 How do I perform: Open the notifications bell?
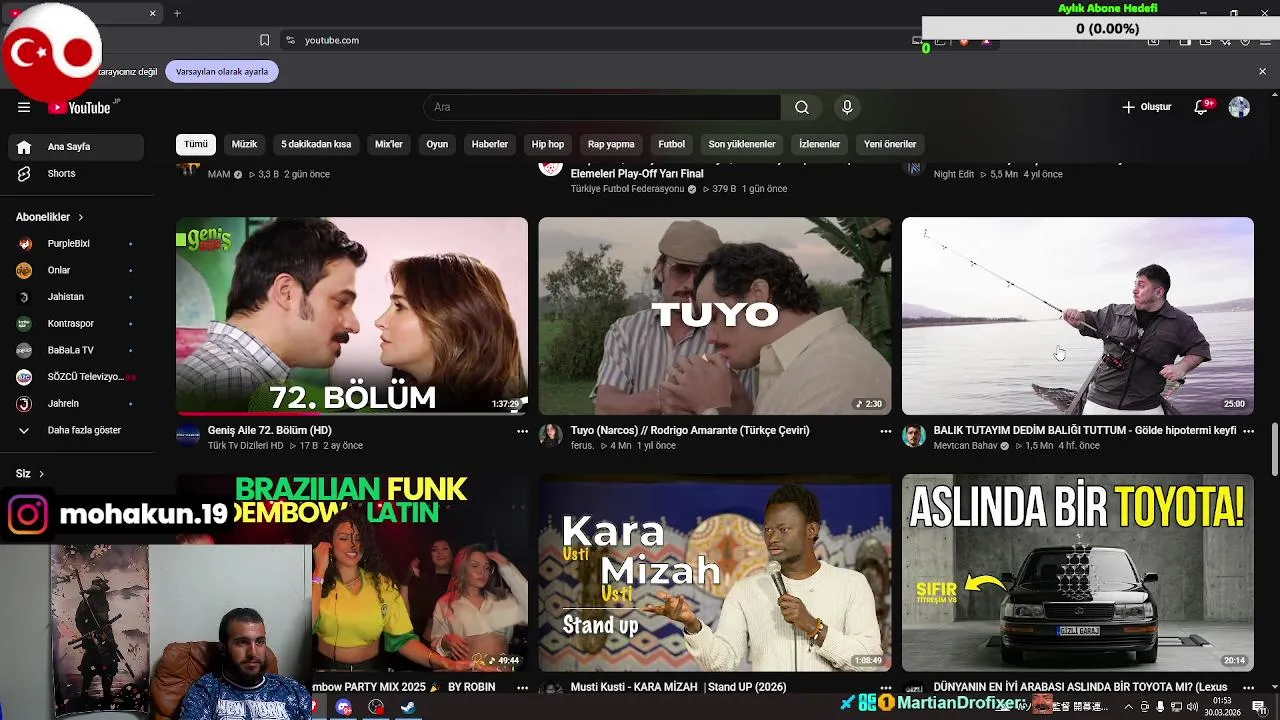(x=1201, y=107)
